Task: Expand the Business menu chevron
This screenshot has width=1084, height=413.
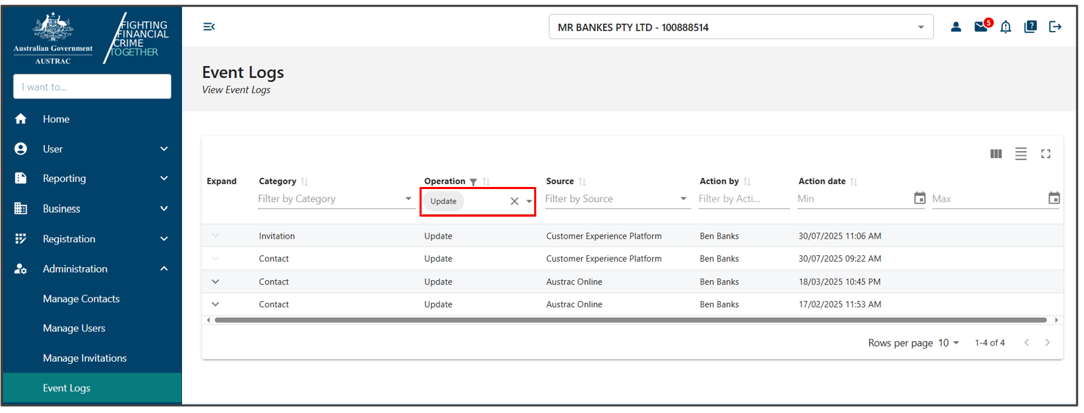Action: point(164,208)
